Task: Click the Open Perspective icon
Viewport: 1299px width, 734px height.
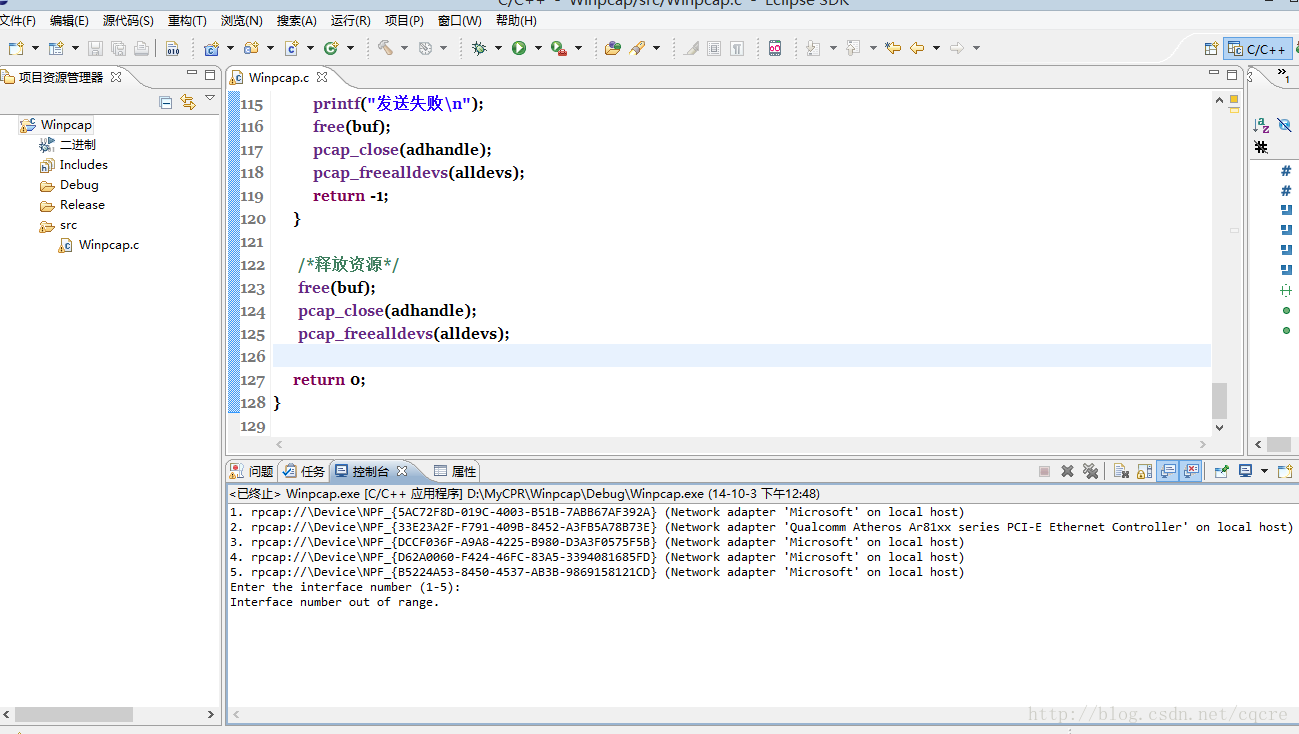Action: click(x=1211, y=48)
